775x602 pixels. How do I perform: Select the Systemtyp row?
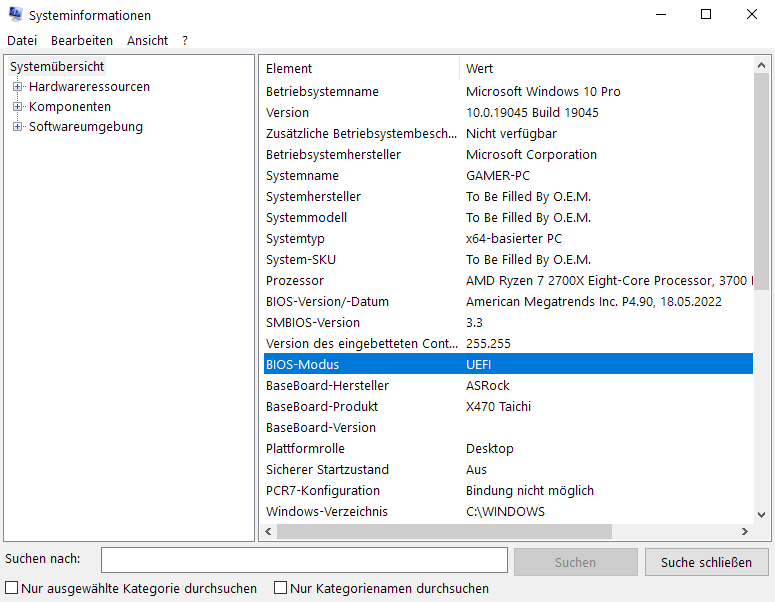click(x=508, y=238)
